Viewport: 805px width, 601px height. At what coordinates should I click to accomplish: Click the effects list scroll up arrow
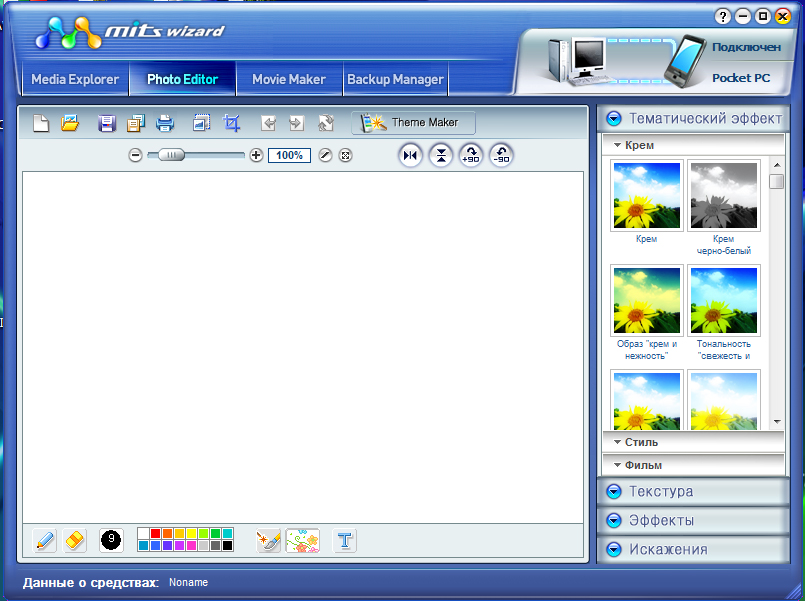point(777,165)
